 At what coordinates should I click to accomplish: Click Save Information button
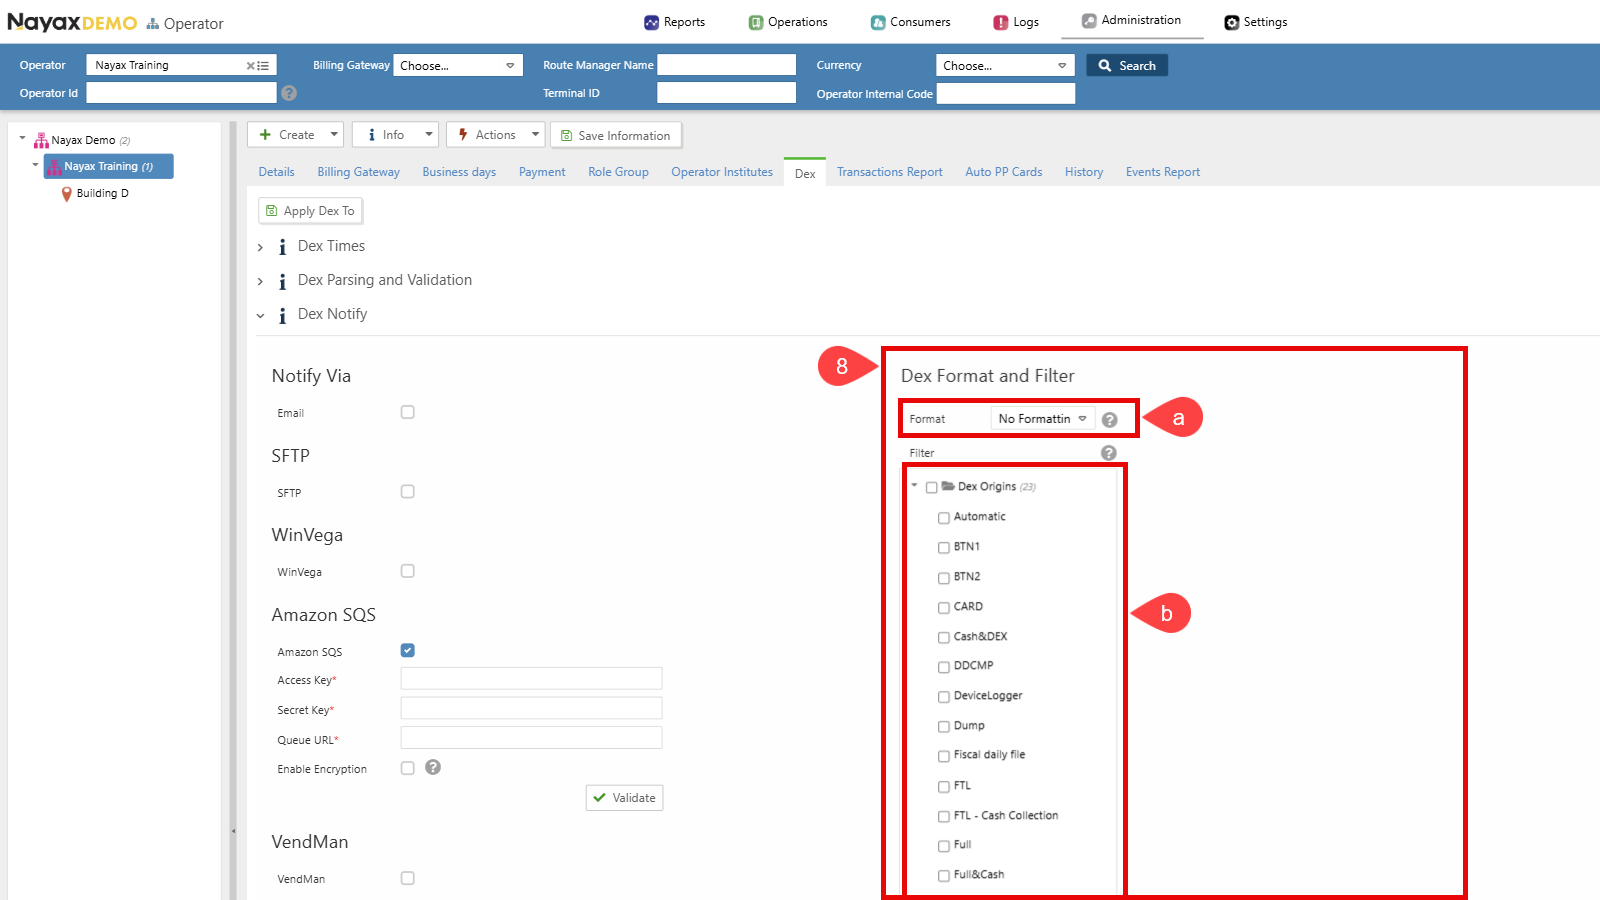point(616,135)
